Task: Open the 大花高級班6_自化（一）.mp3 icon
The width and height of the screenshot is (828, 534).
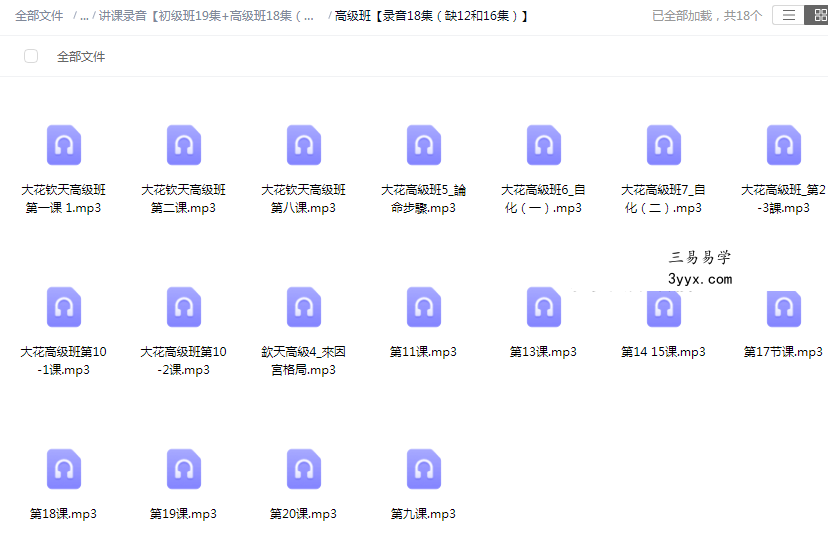Action: [x=543, y=145]
